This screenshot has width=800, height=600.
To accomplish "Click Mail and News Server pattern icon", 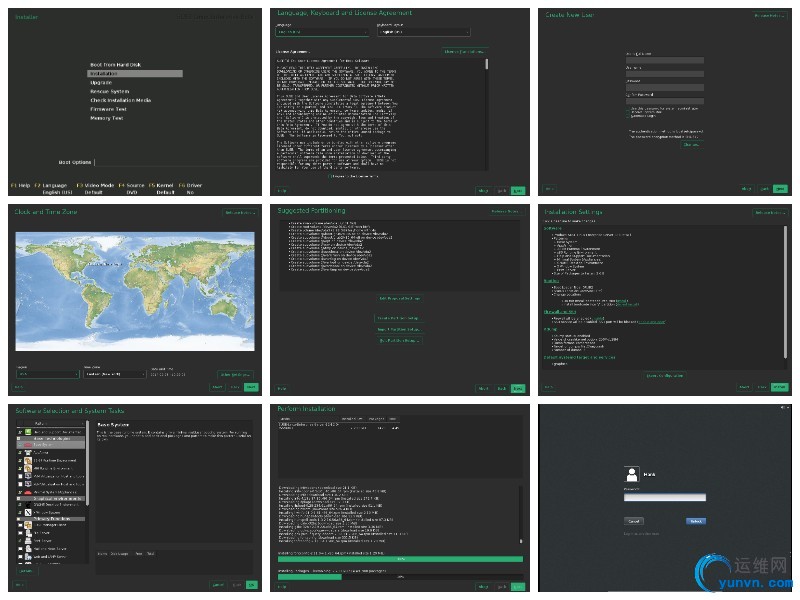I will pos(28,548).
